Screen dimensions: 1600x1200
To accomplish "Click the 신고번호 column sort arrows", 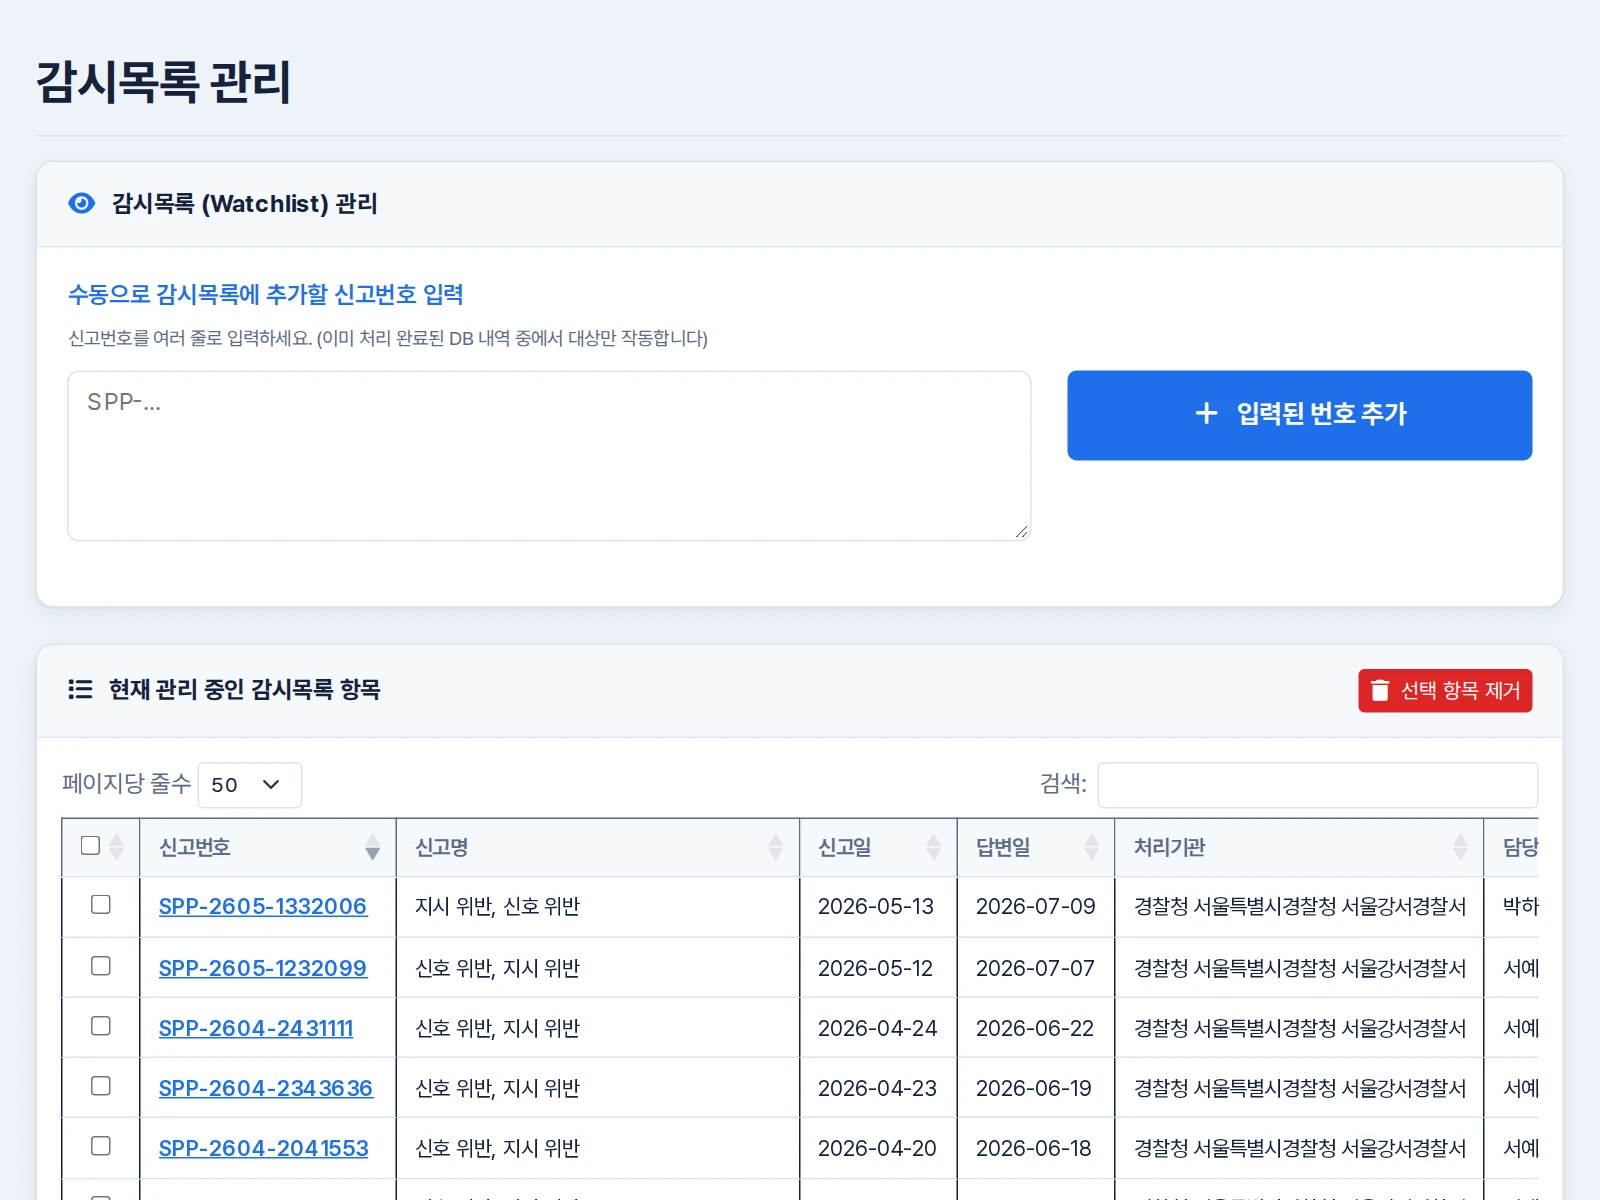I will tap(372, 848).
